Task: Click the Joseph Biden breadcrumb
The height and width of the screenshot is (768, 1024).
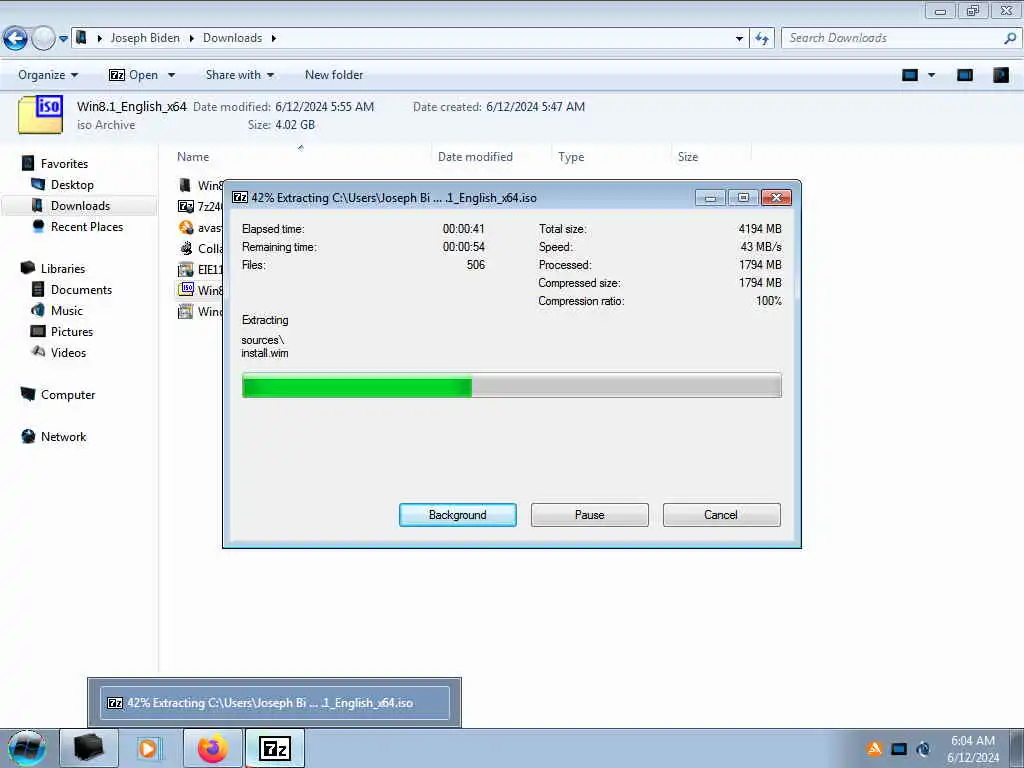Action: [145, 38]
